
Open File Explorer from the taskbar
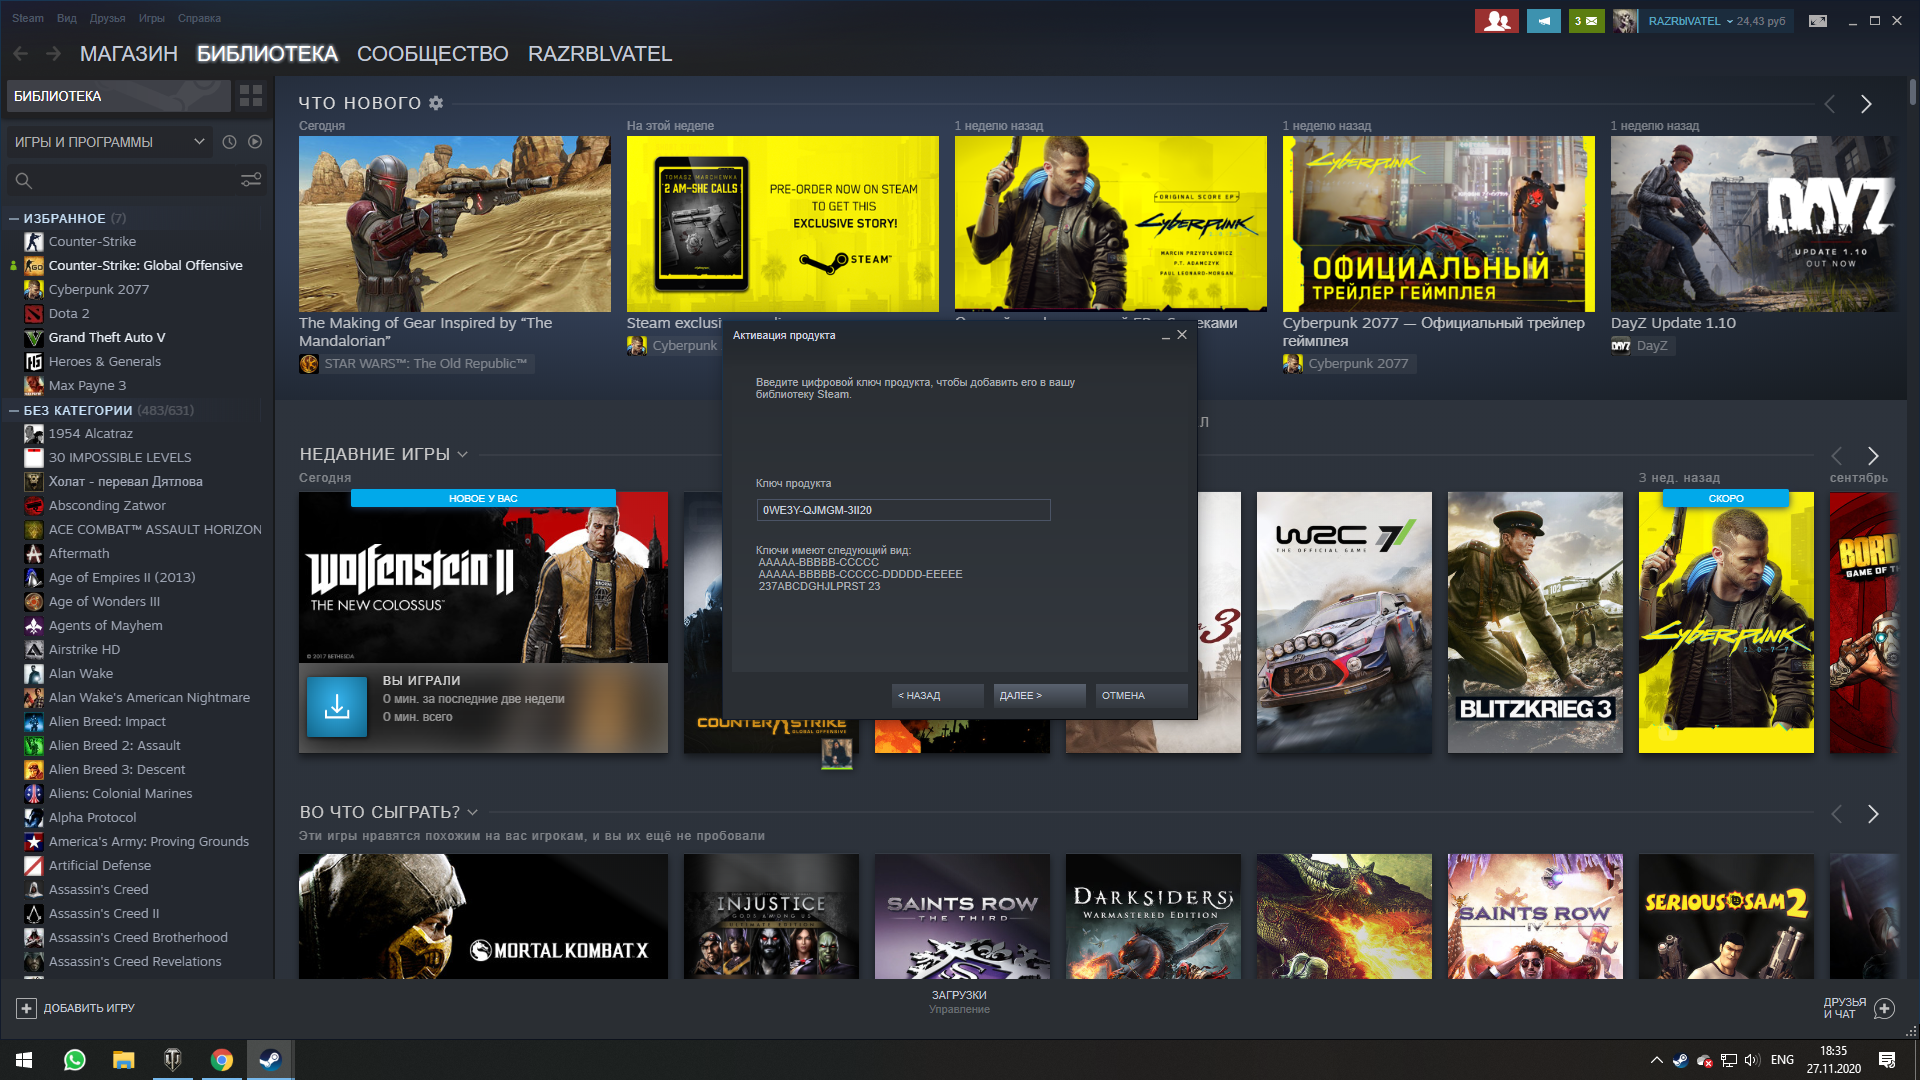pos(124,1060)
